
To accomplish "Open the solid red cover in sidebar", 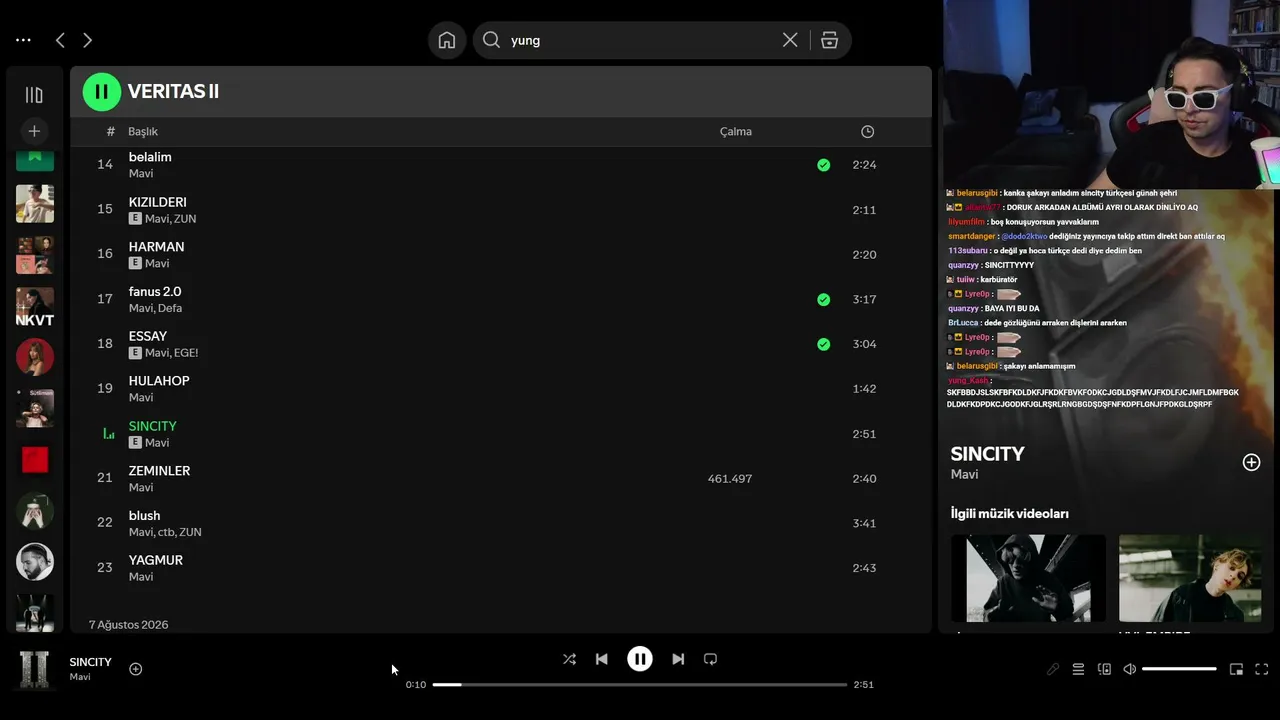I will click(x=35, y=459).
